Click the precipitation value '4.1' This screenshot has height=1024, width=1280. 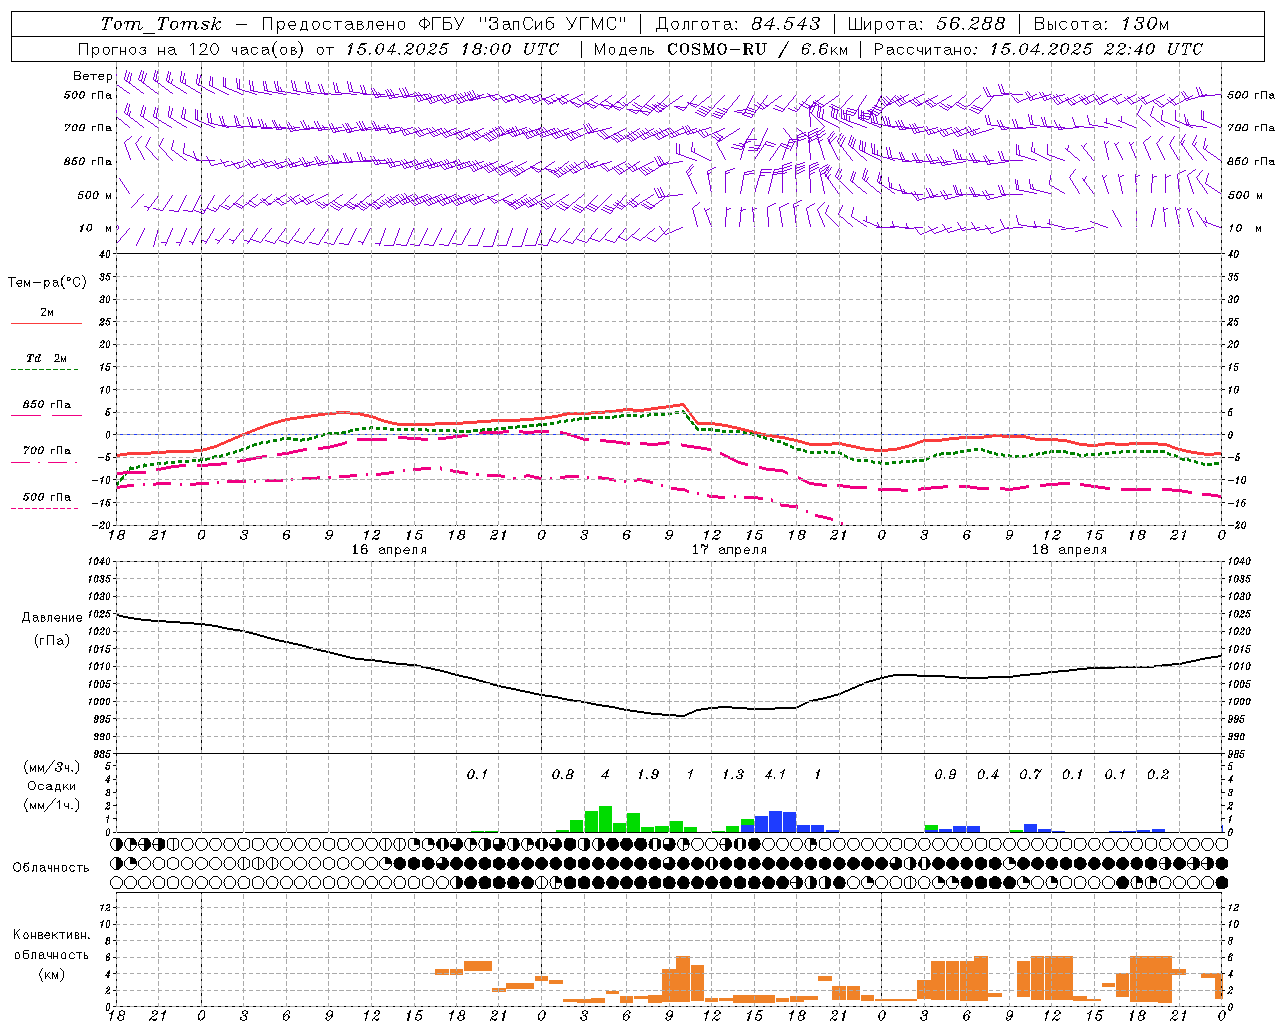775,775
